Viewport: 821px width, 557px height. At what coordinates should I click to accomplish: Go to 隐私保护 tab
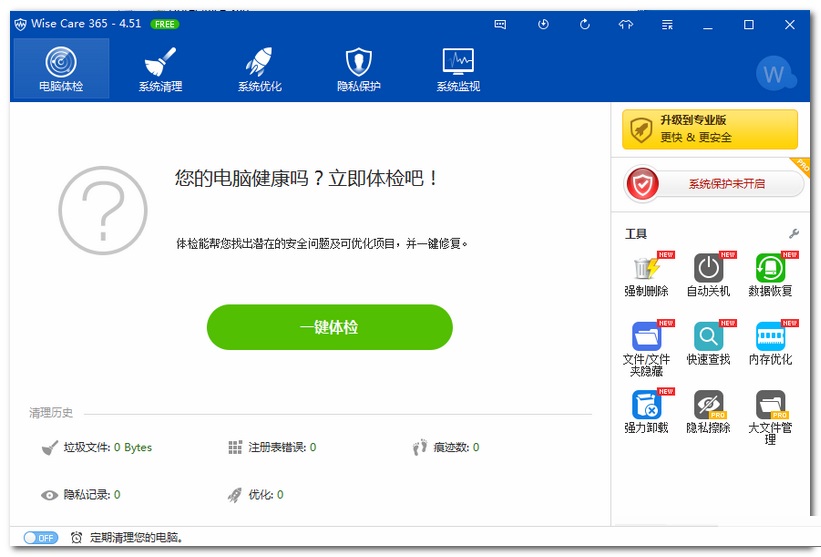(x=359, y=69)
